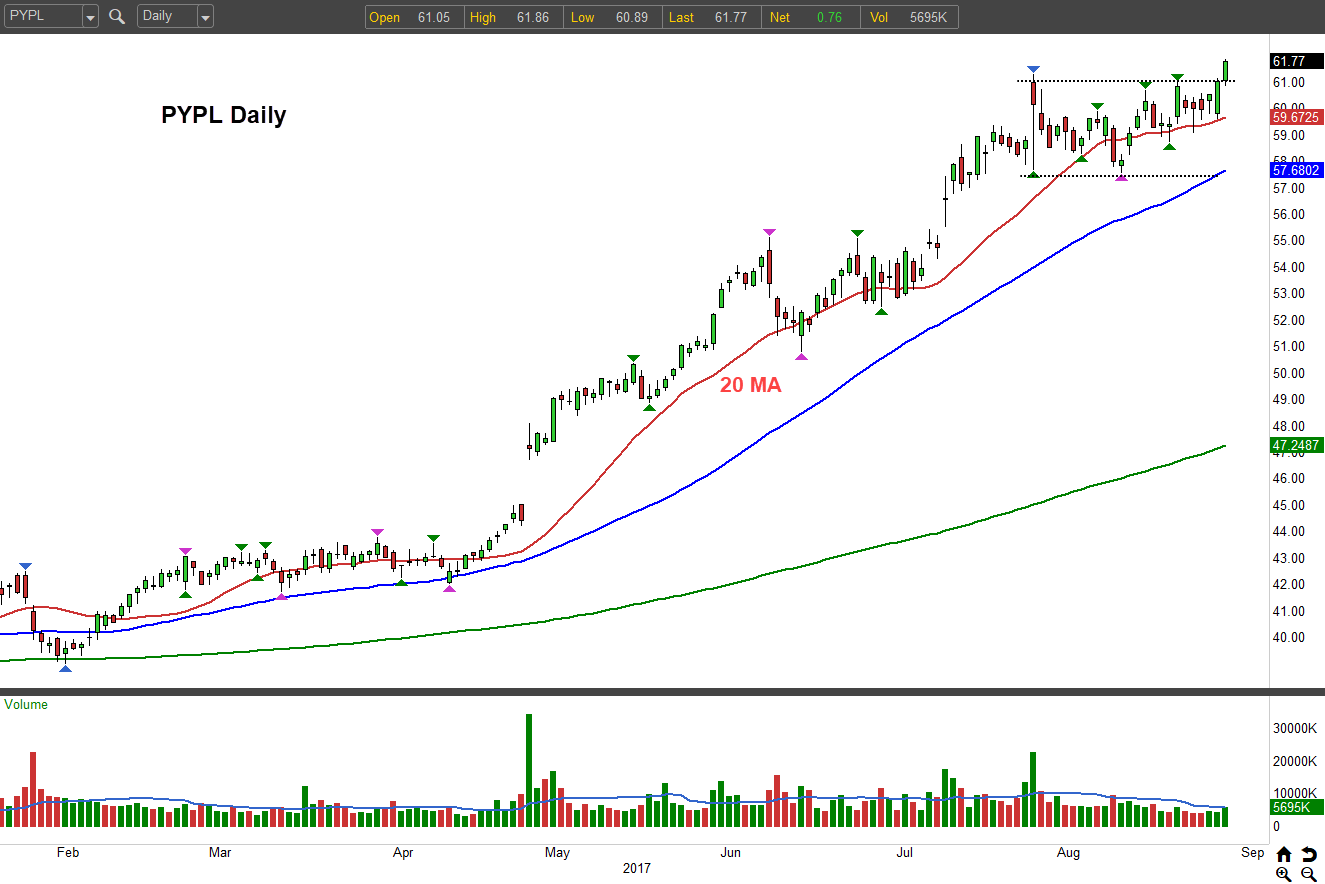Click the 10000K volume axis label

(x=1293, y=794)
